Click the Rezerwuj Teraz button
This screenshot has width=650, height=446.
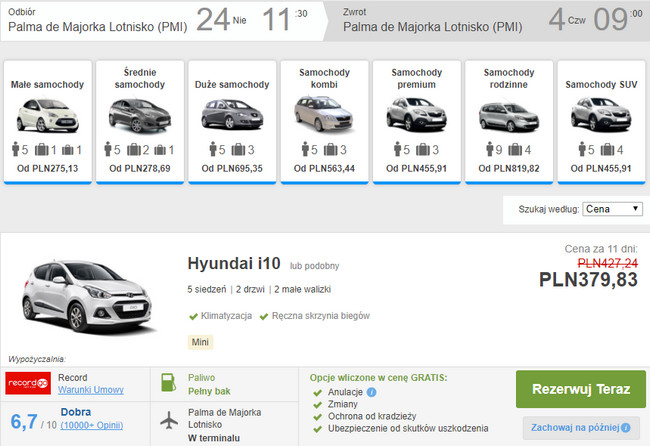[581, 389]
